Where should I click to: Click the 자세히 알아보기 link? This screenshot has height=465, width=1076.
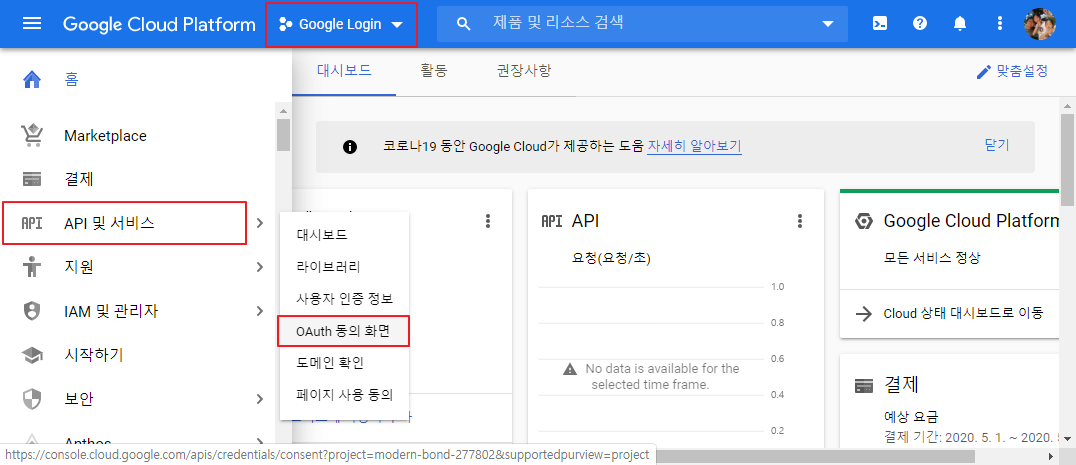pyautogui.click(x=694, y=147)
